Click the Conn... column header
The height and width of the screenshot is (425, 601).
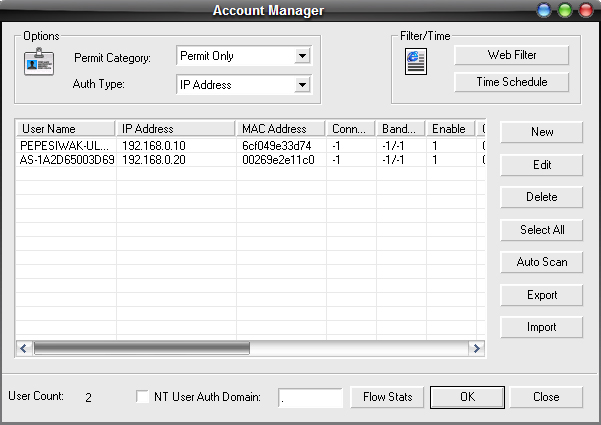click(x=351, y=129)
